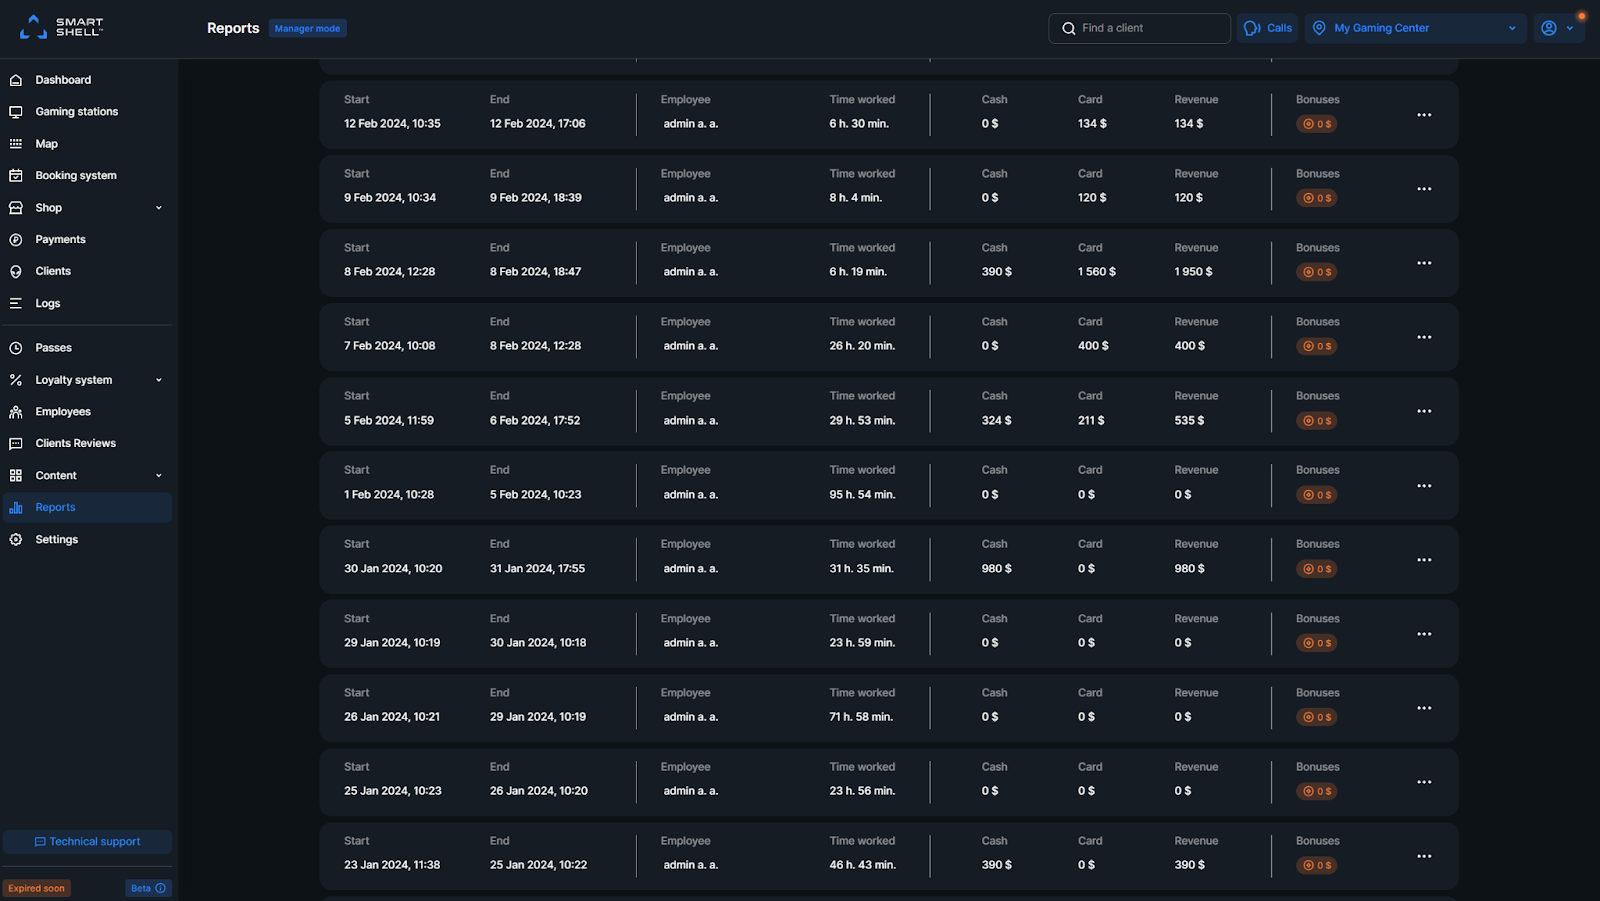Open the user account menu

[1557, 28]
